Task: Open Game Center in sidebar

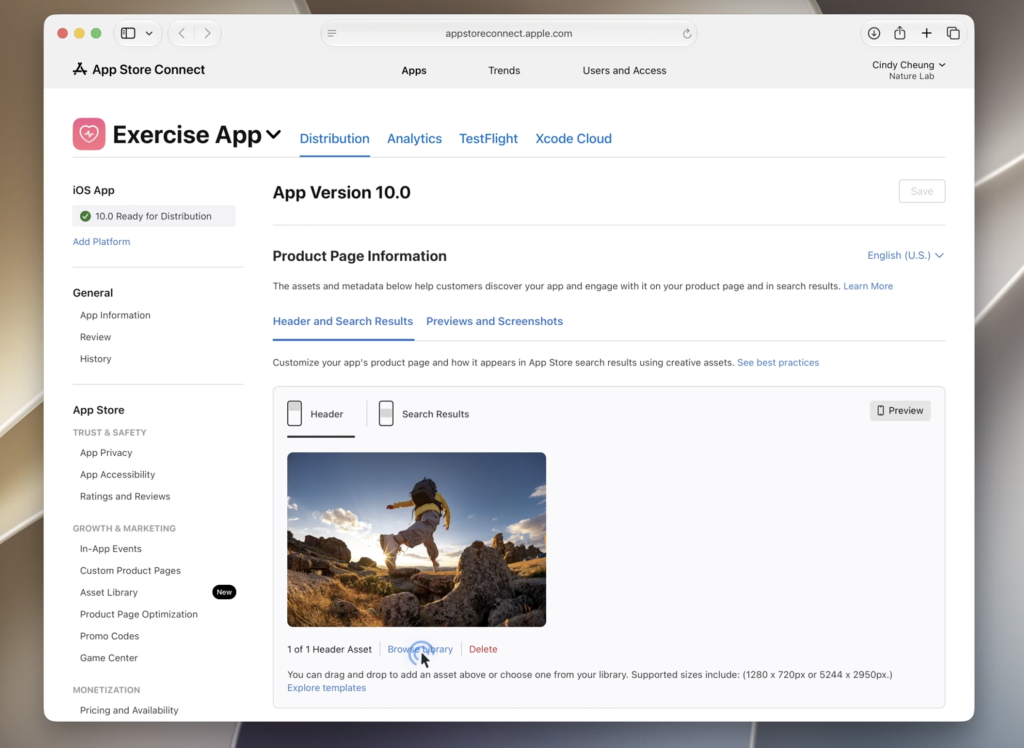Action: (x=108, y=658)
